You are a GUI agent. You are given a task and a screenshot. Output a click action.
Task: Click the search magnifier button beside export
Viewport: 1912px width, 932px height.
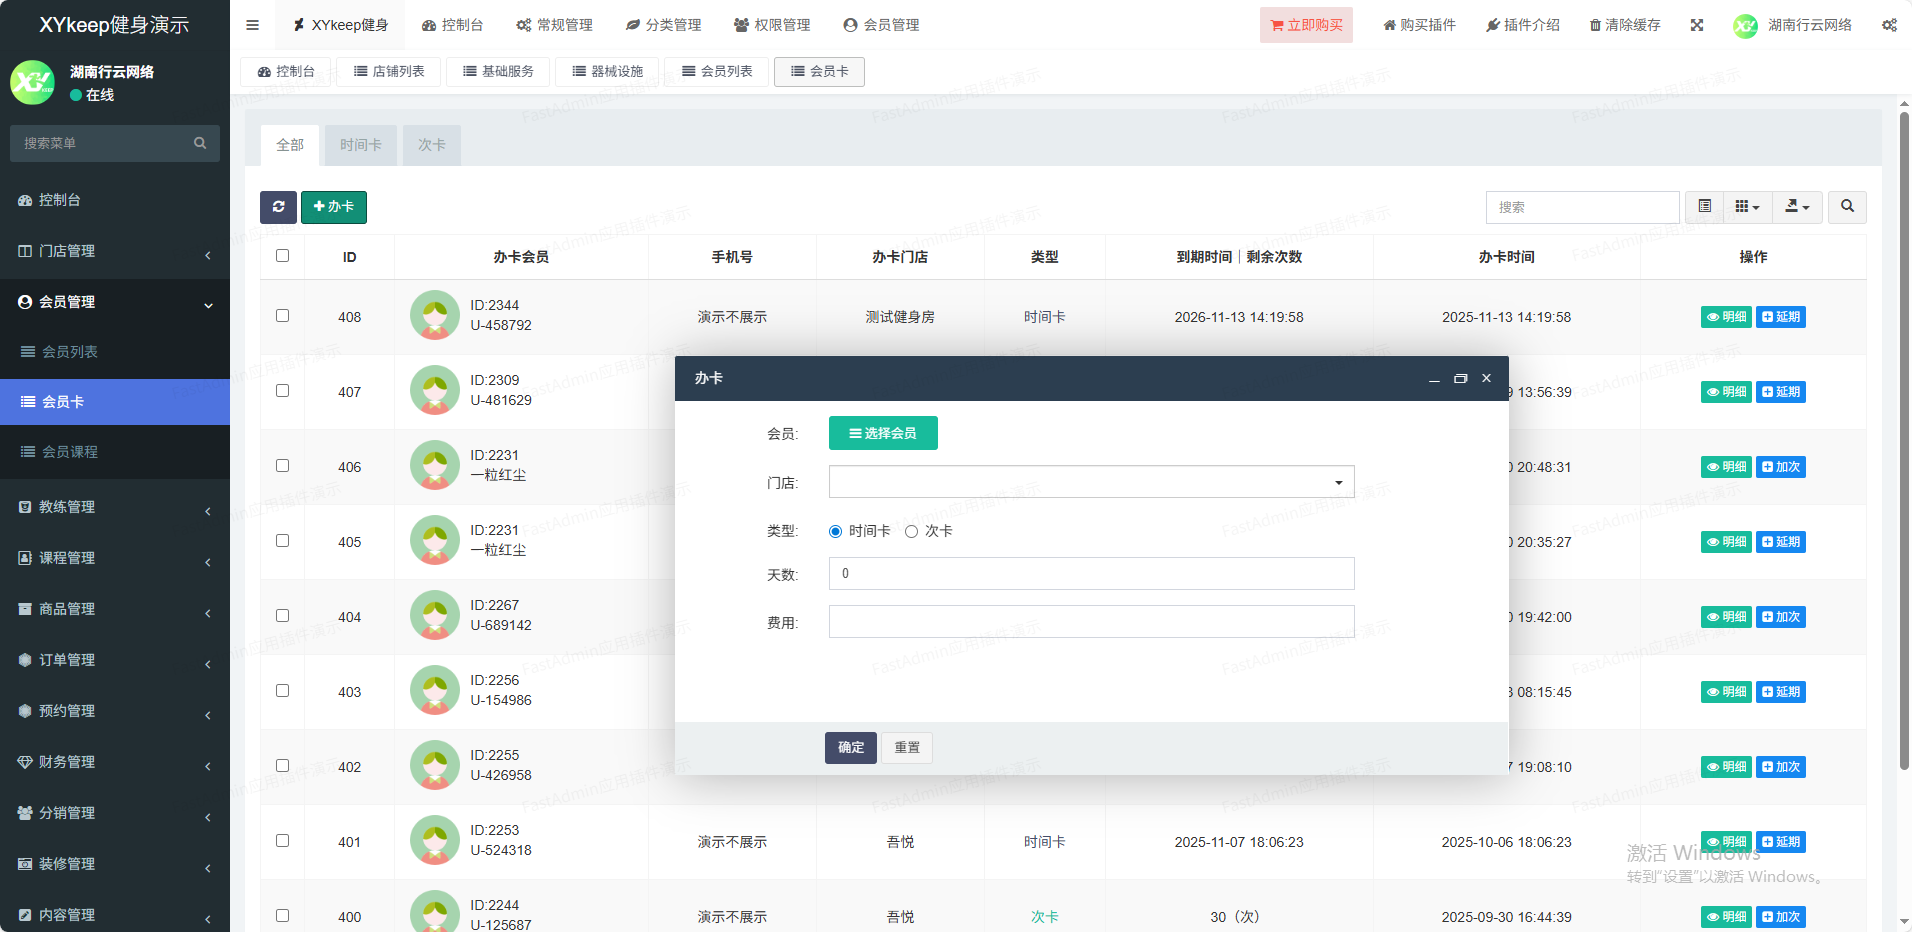point(1847,207)
